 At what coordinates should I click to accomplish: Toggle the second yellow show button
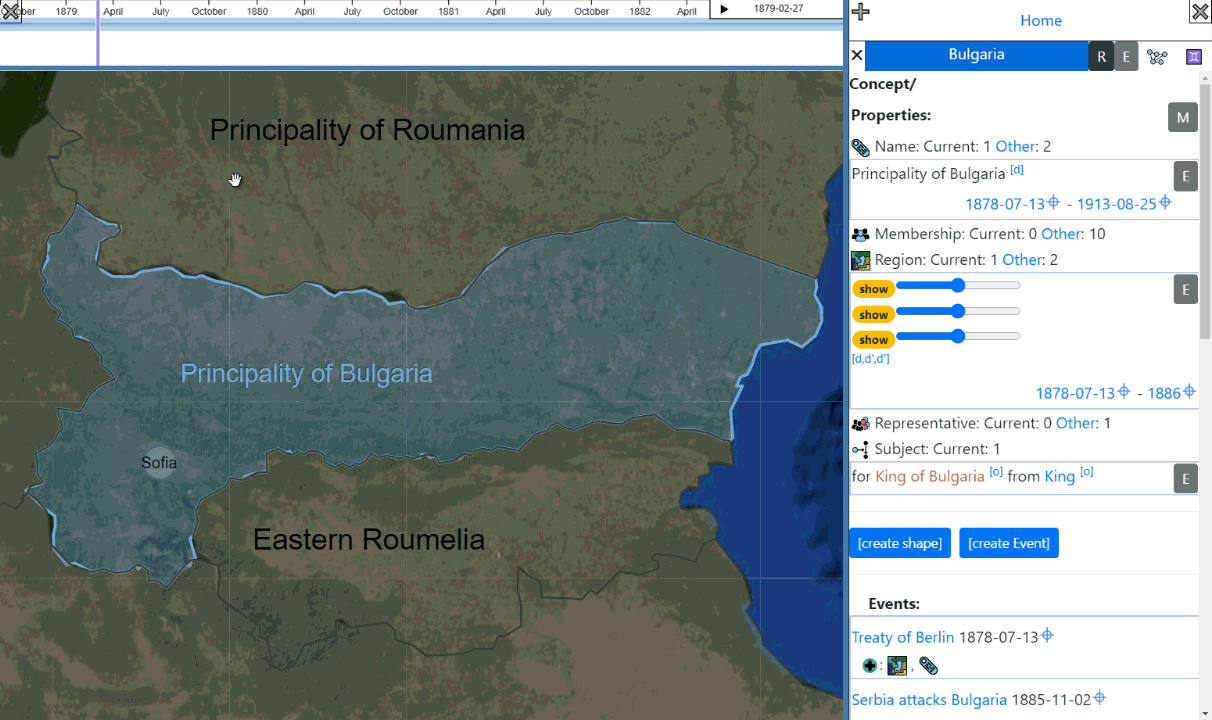click(x=873, y=314)
